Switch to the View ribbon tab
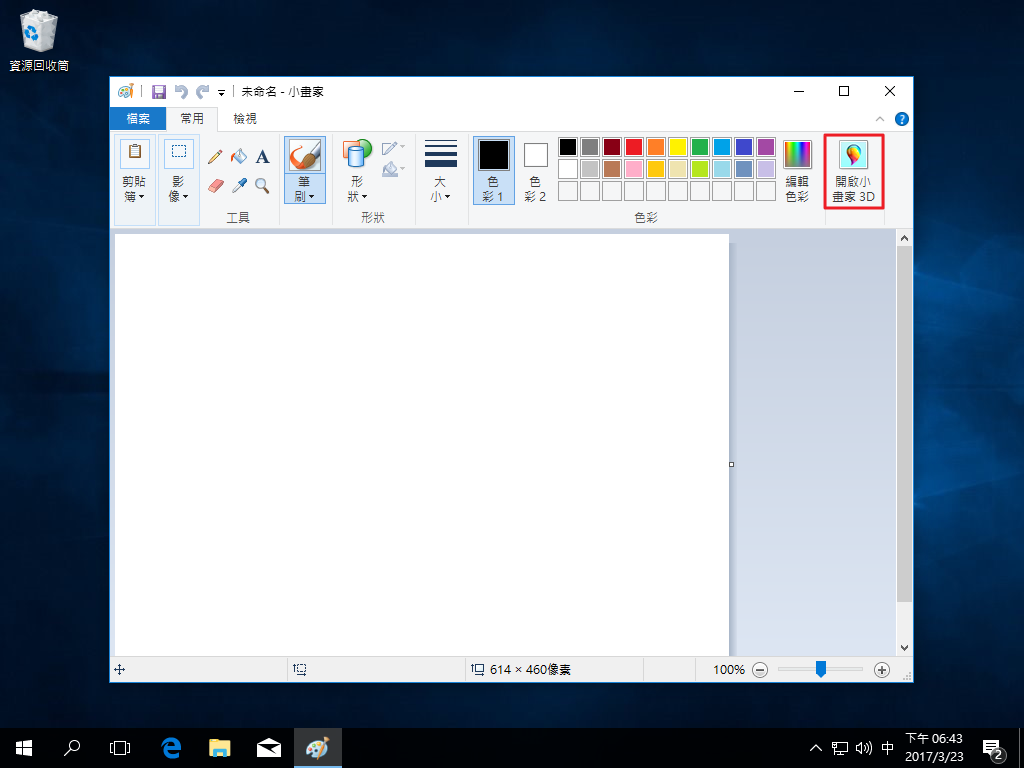The height and width of the screenshot is (768, 1024). [244, 119]
